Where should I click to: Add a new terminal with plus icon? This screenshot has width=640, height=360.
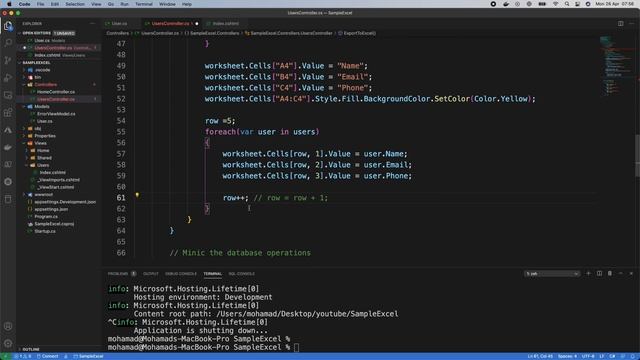click(588, 273)
